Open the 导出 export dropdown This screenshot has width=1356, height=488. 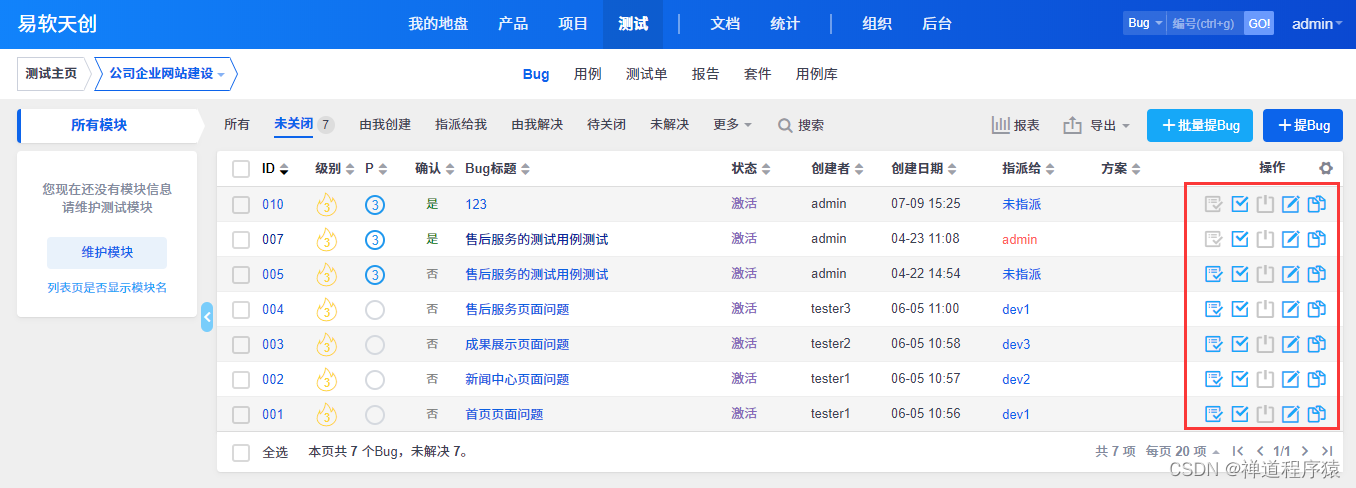click(1097, 126)
